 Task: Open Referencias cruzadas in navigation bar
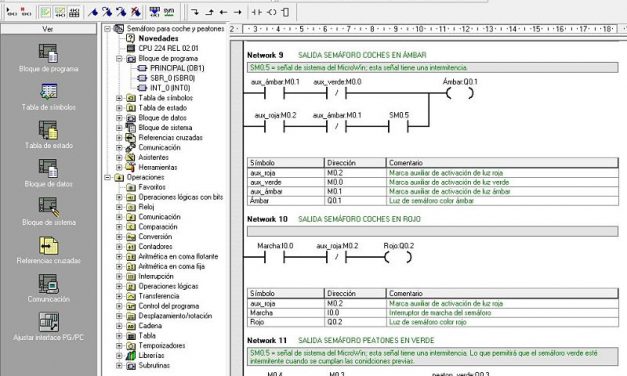point(48,250)
